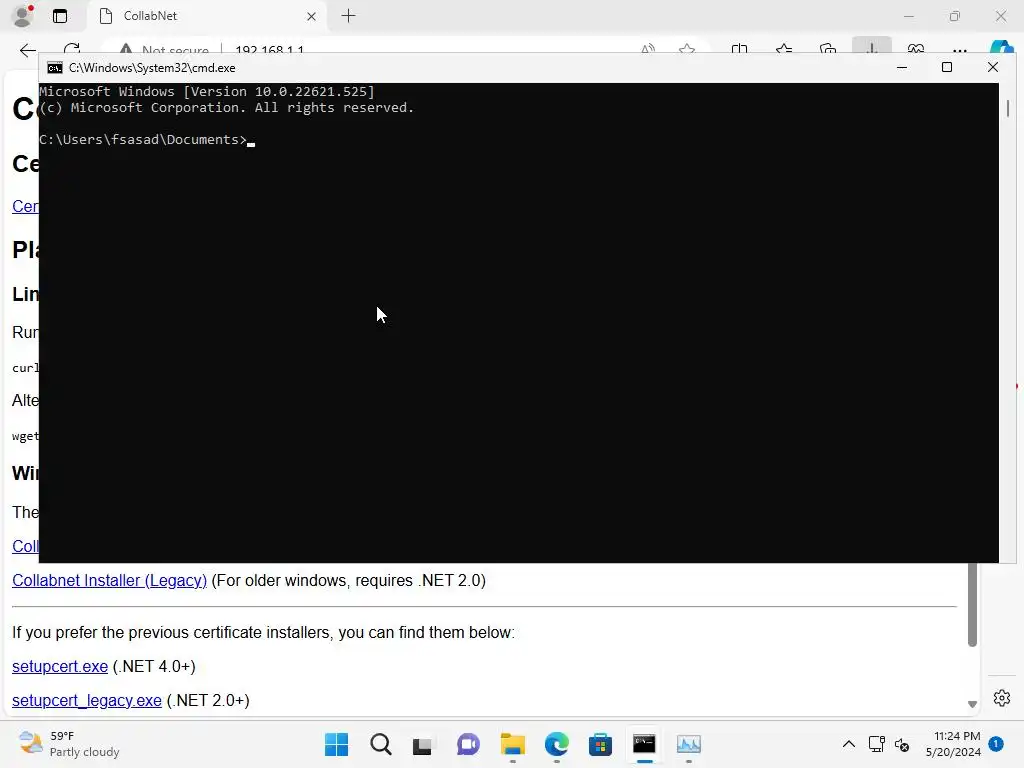Open Task View on taskbar
Image resolution: width=1024 pixels, height=768 pixels.
[x=423, y=744]
